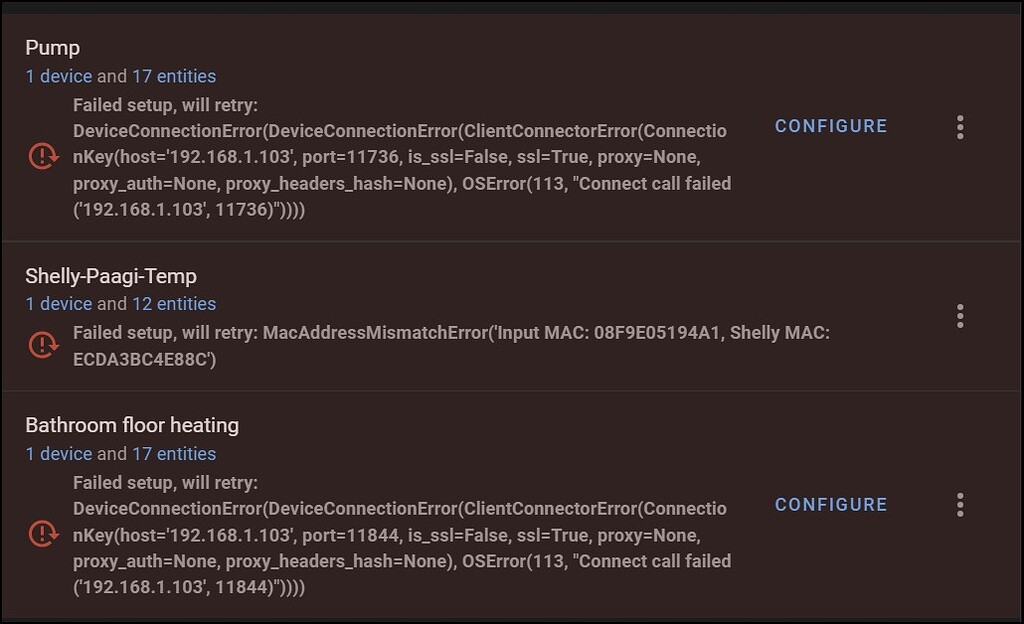This screenshot has width=1024, height=624.
Task: Open Shelly-Paagi-Temp's "12 entities" link
Action: (x=173, y=304)
